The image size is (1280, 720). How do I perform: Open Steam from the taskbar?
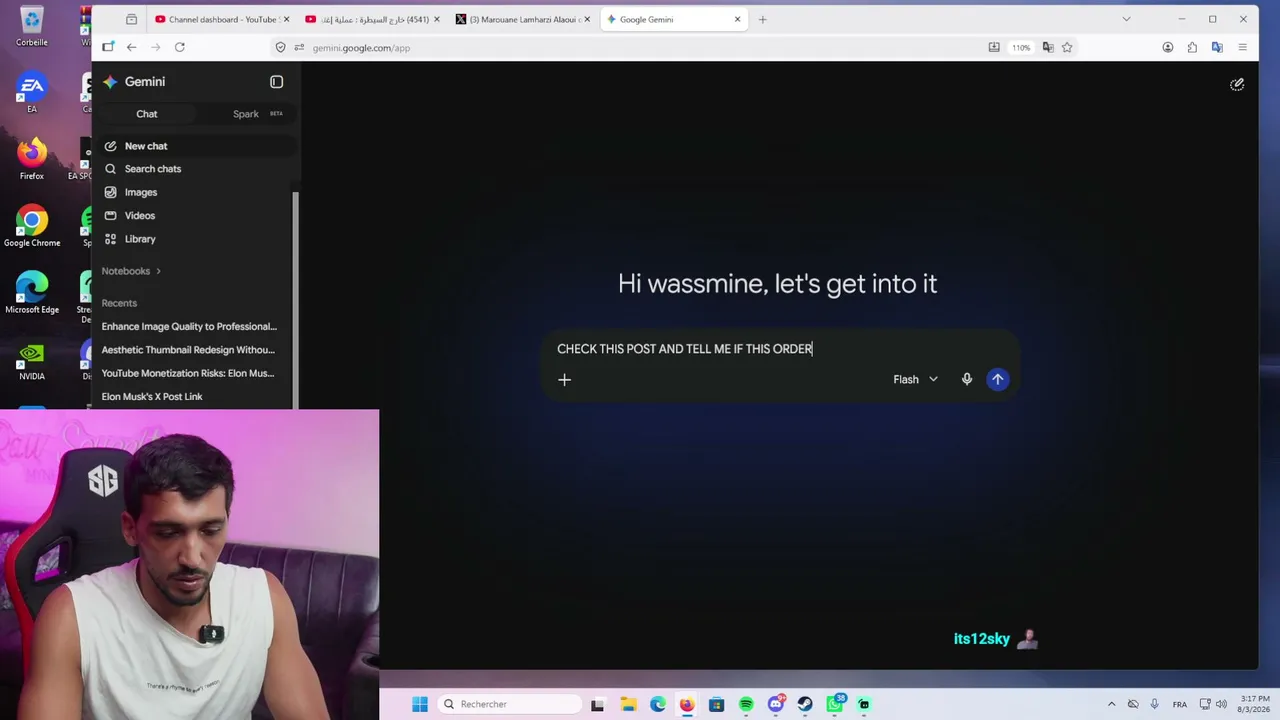tap(805, 704)
